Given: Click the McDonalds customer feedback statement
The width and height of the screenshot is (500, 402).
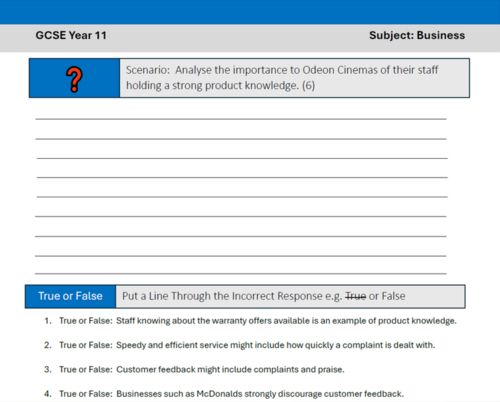Looking at the screenshot, I should [260, 394].
